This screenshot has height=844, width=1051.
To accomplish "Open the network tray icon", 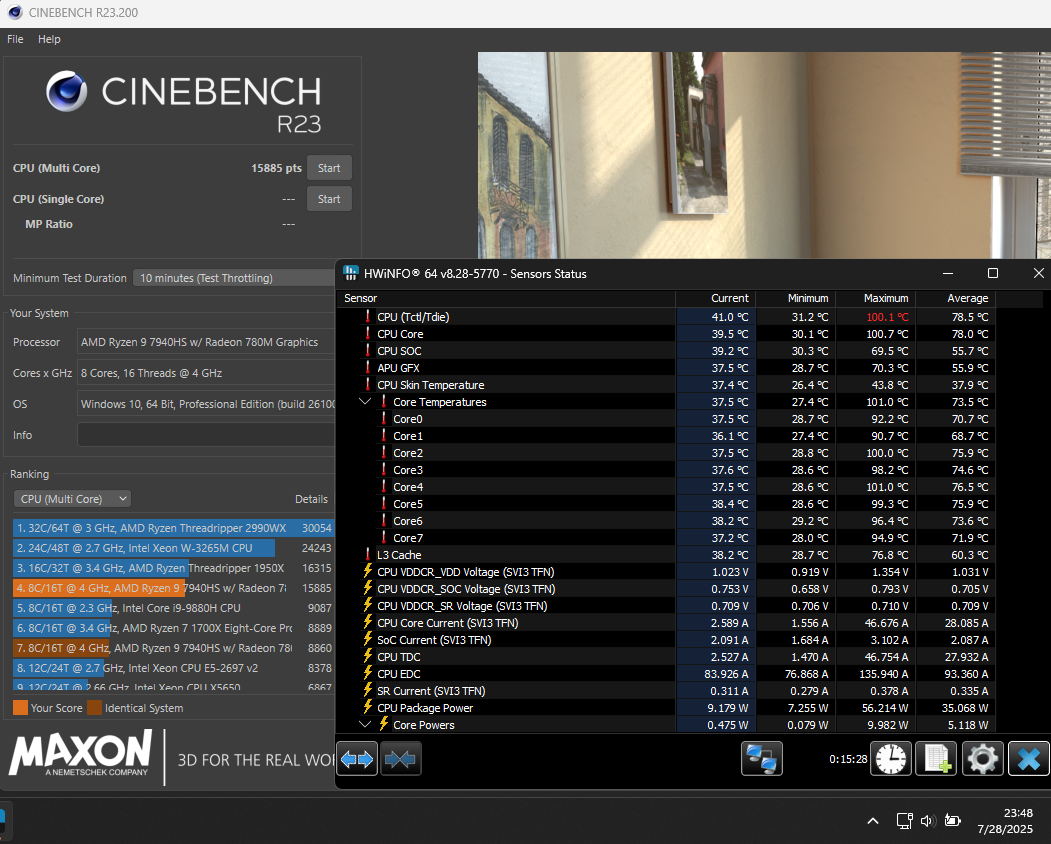I will point(904,821).
